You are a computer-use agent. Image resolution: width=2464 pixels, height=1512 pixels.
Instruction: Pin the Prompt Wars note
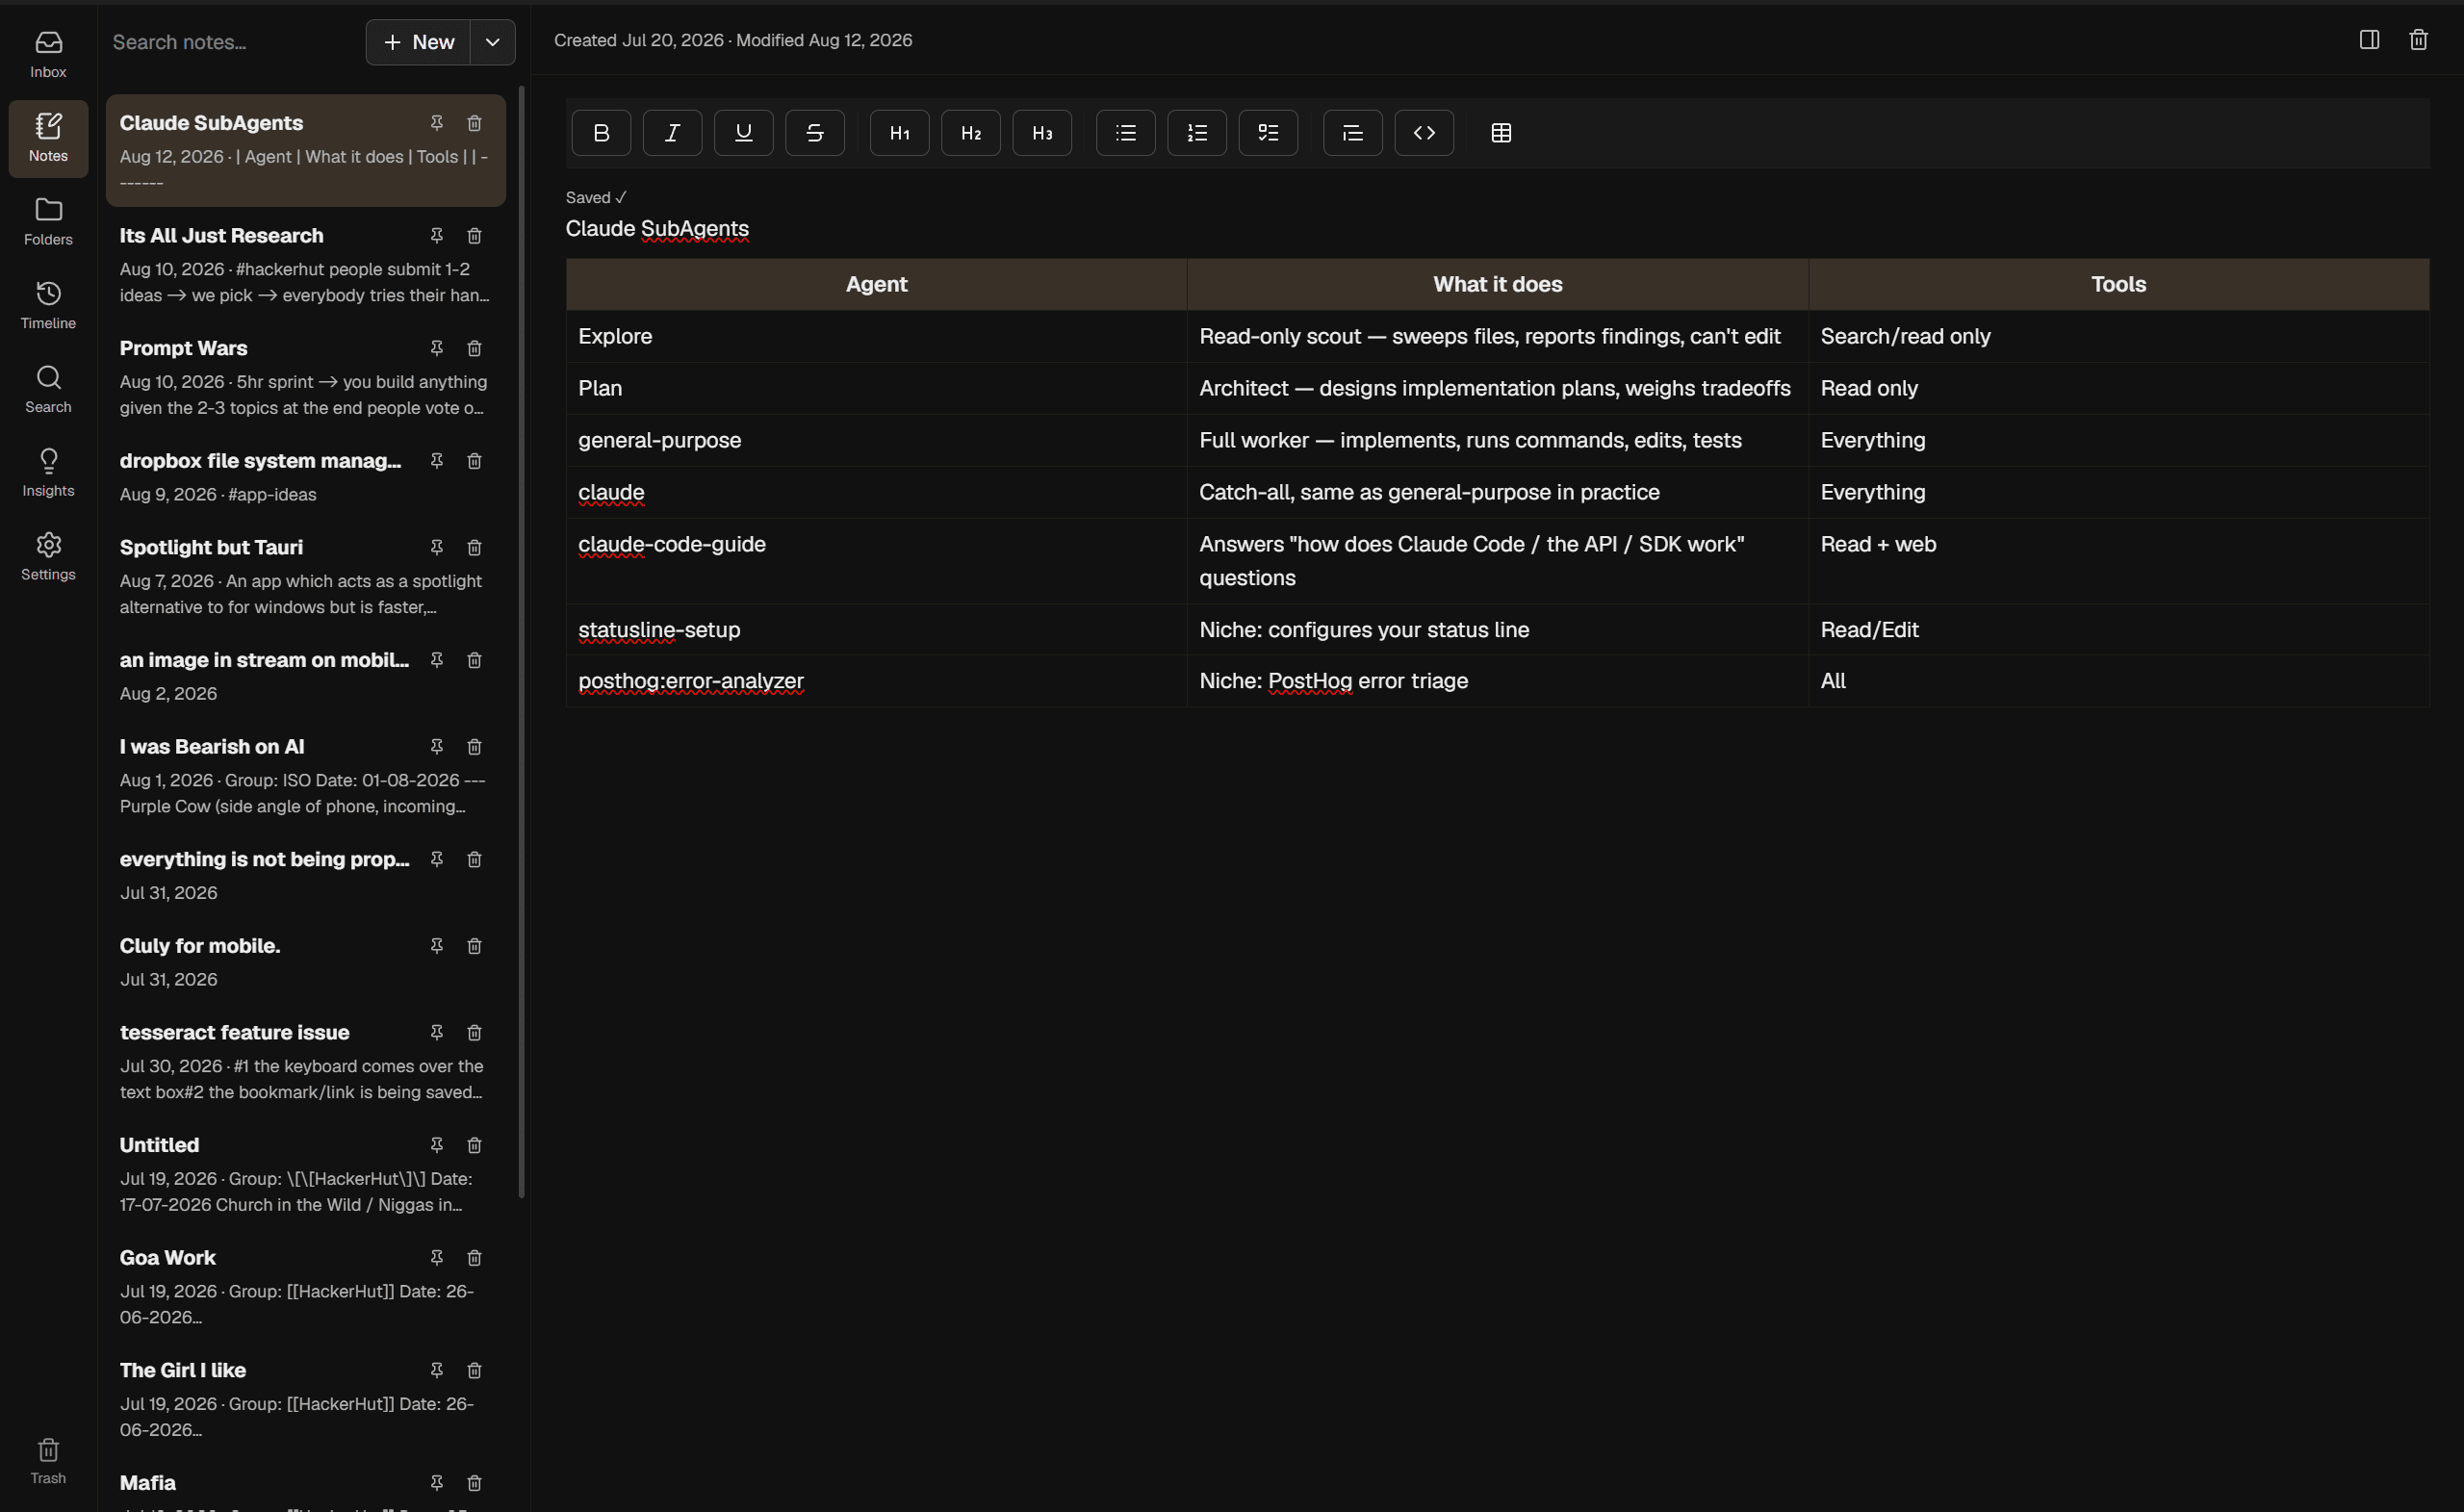(437, 348)
